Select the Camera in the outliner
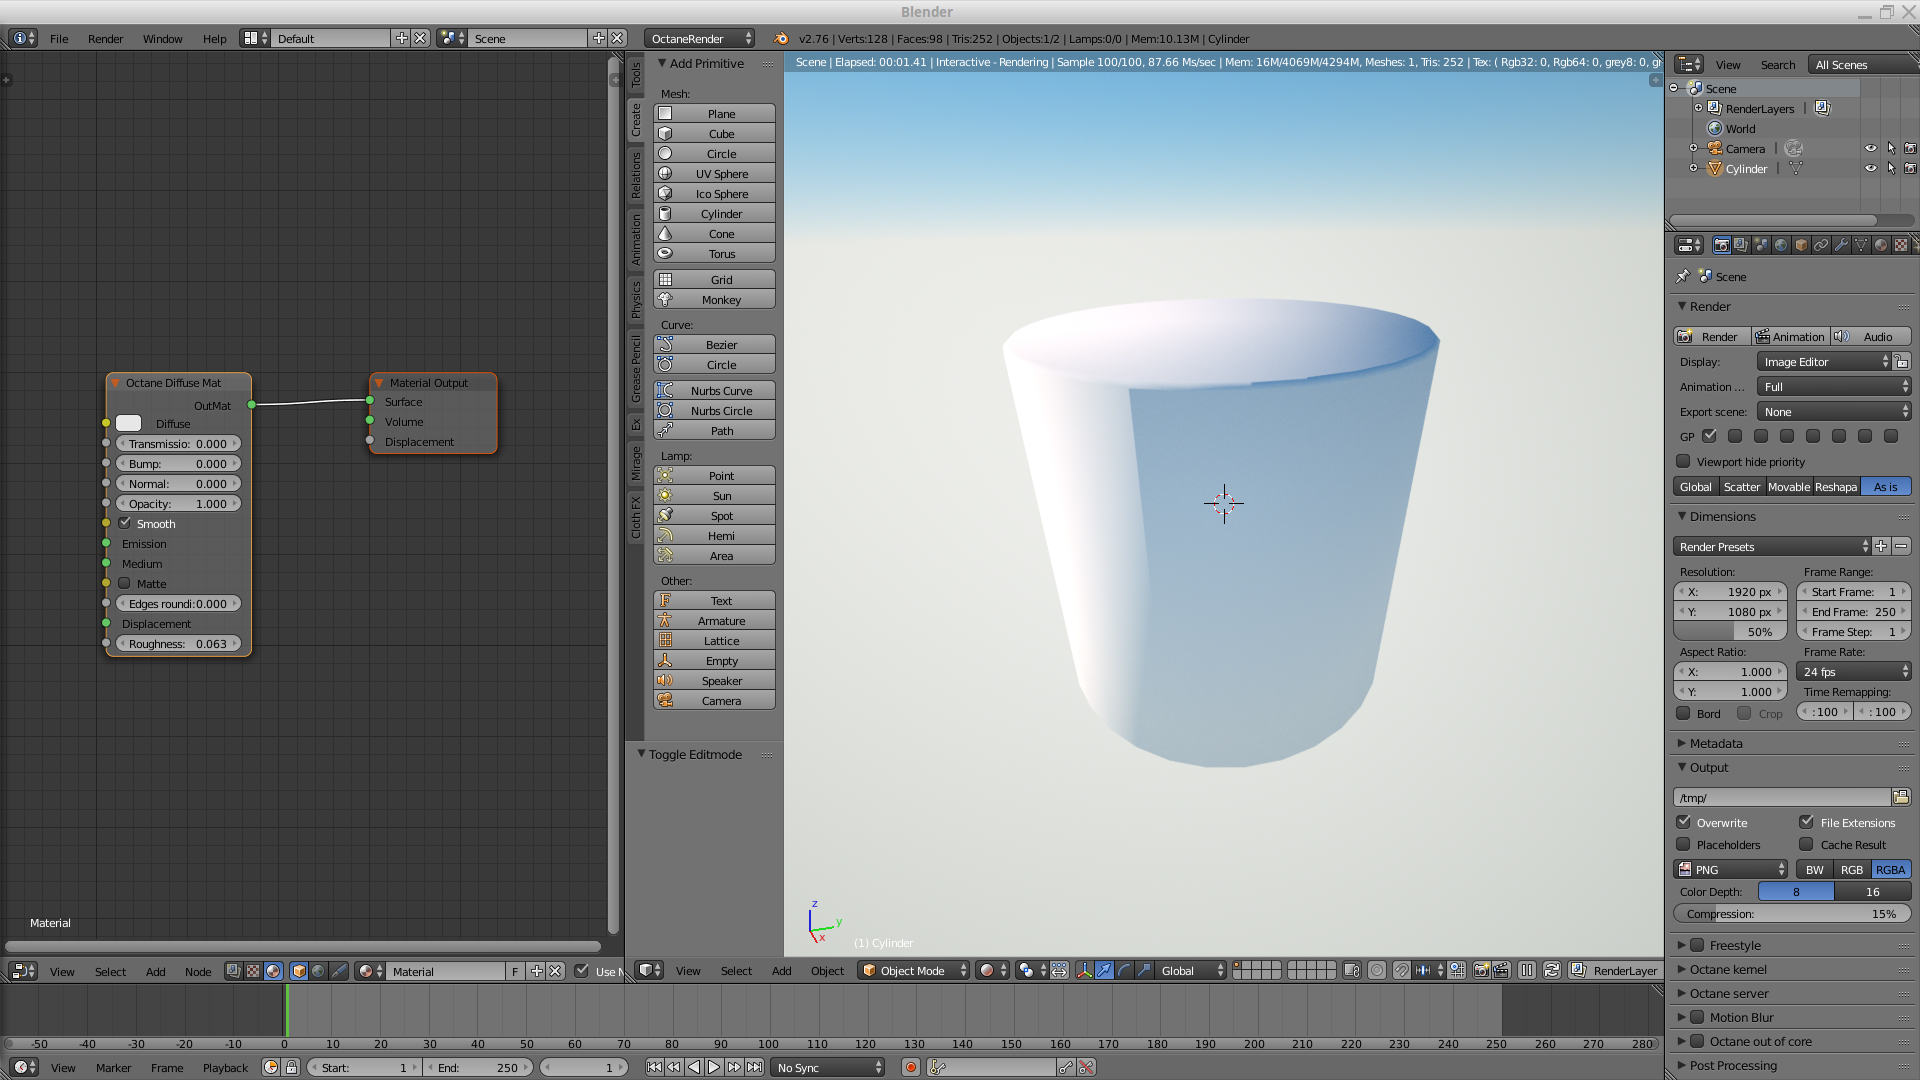 [x=1745, y=149]
